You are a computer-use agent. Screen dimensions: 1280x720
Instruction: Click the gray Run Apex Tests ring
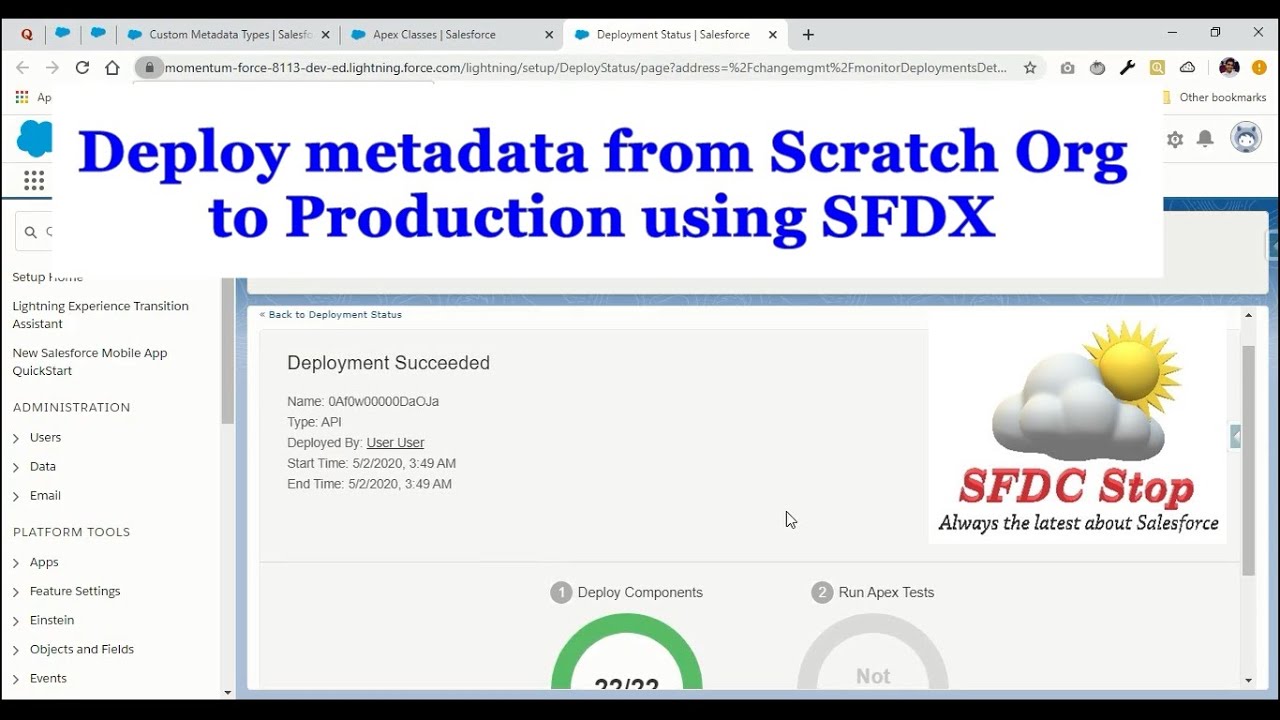click(x=872, y=652)
